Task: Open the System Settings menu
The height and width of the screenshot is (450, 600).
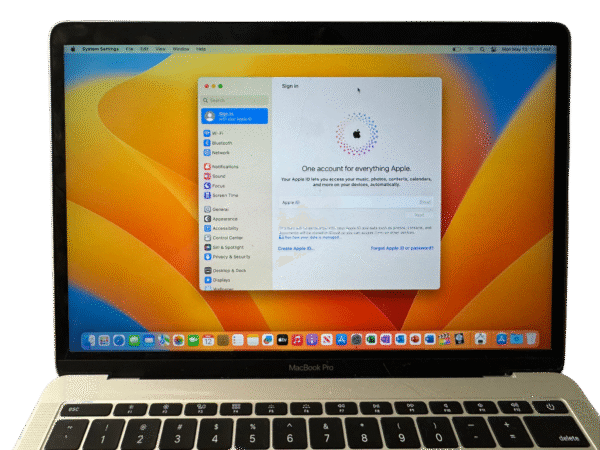Action: (x=101, y=49)
